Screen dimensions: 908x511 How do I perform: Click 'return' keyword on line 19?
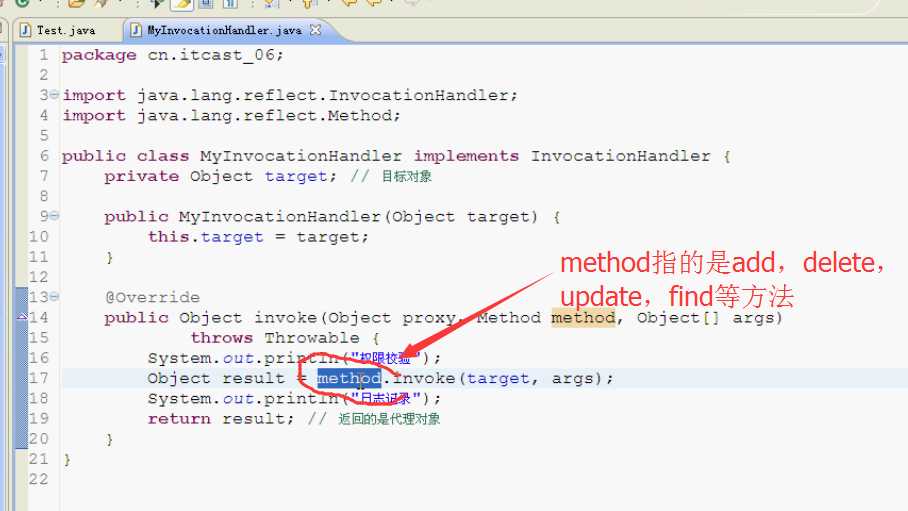pos(179,419)
